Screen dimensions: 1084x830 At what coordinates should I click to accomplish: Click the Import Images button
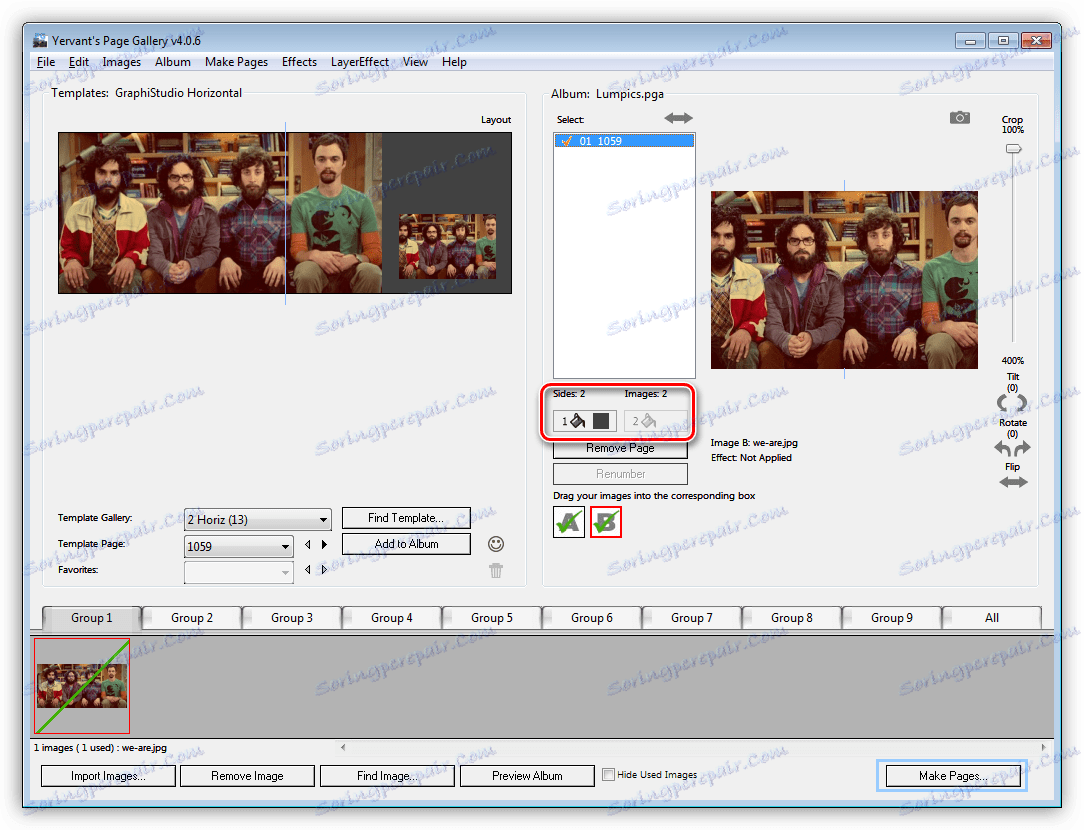point(108,776)
